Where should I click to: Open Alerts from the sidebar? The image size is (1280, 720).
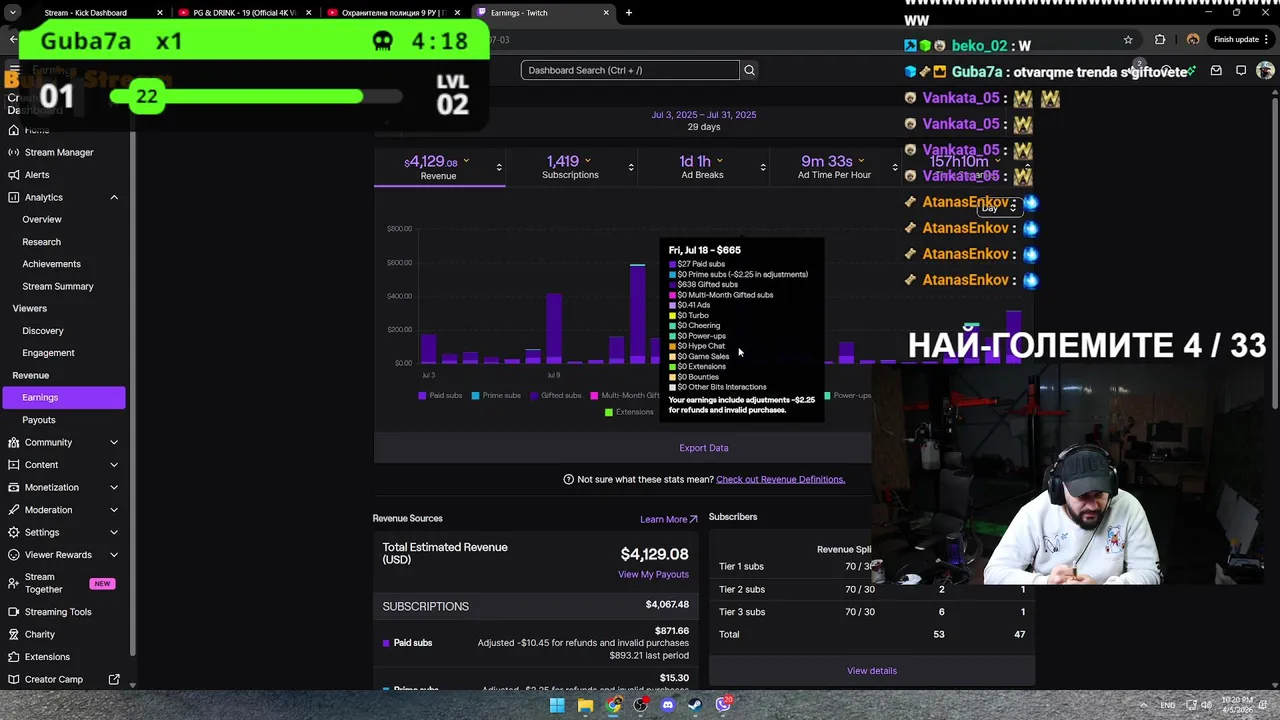(37, 174)
